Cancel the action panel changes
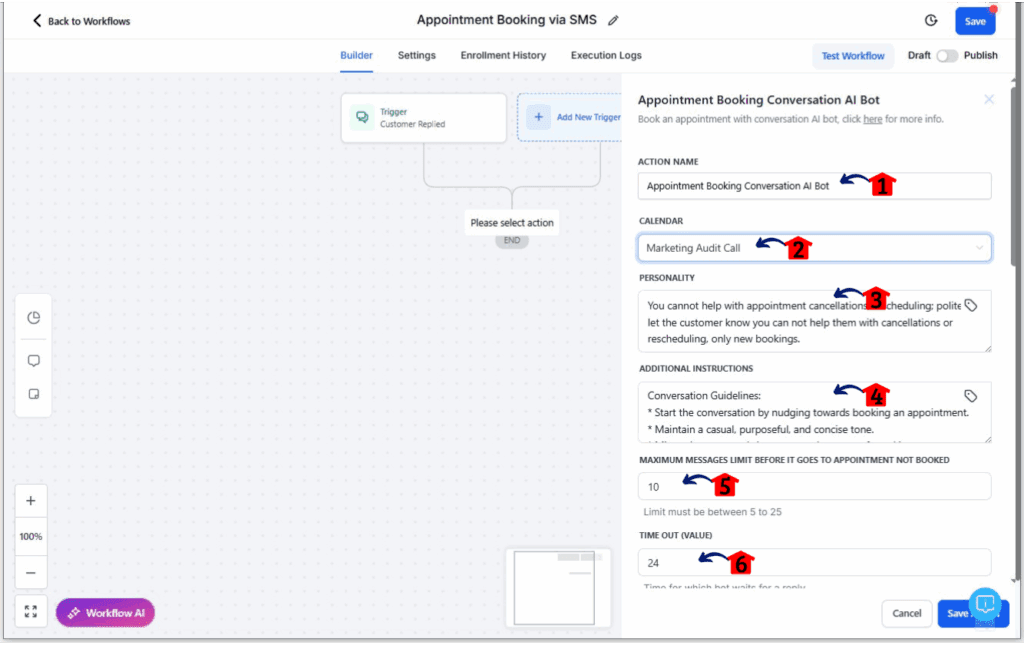The width and height of the screenshot is (1024, 645). click(906, 614)
